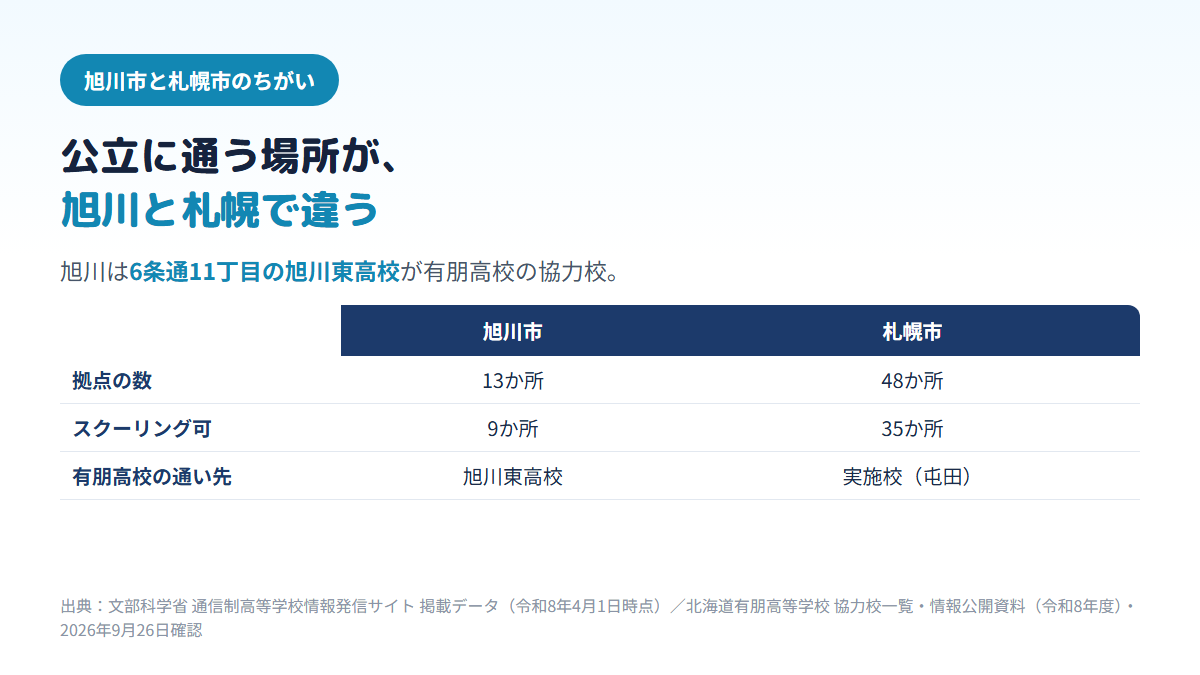
Task: Click the 2026年9月26日確認 date text
Action: tap(131, 630)
